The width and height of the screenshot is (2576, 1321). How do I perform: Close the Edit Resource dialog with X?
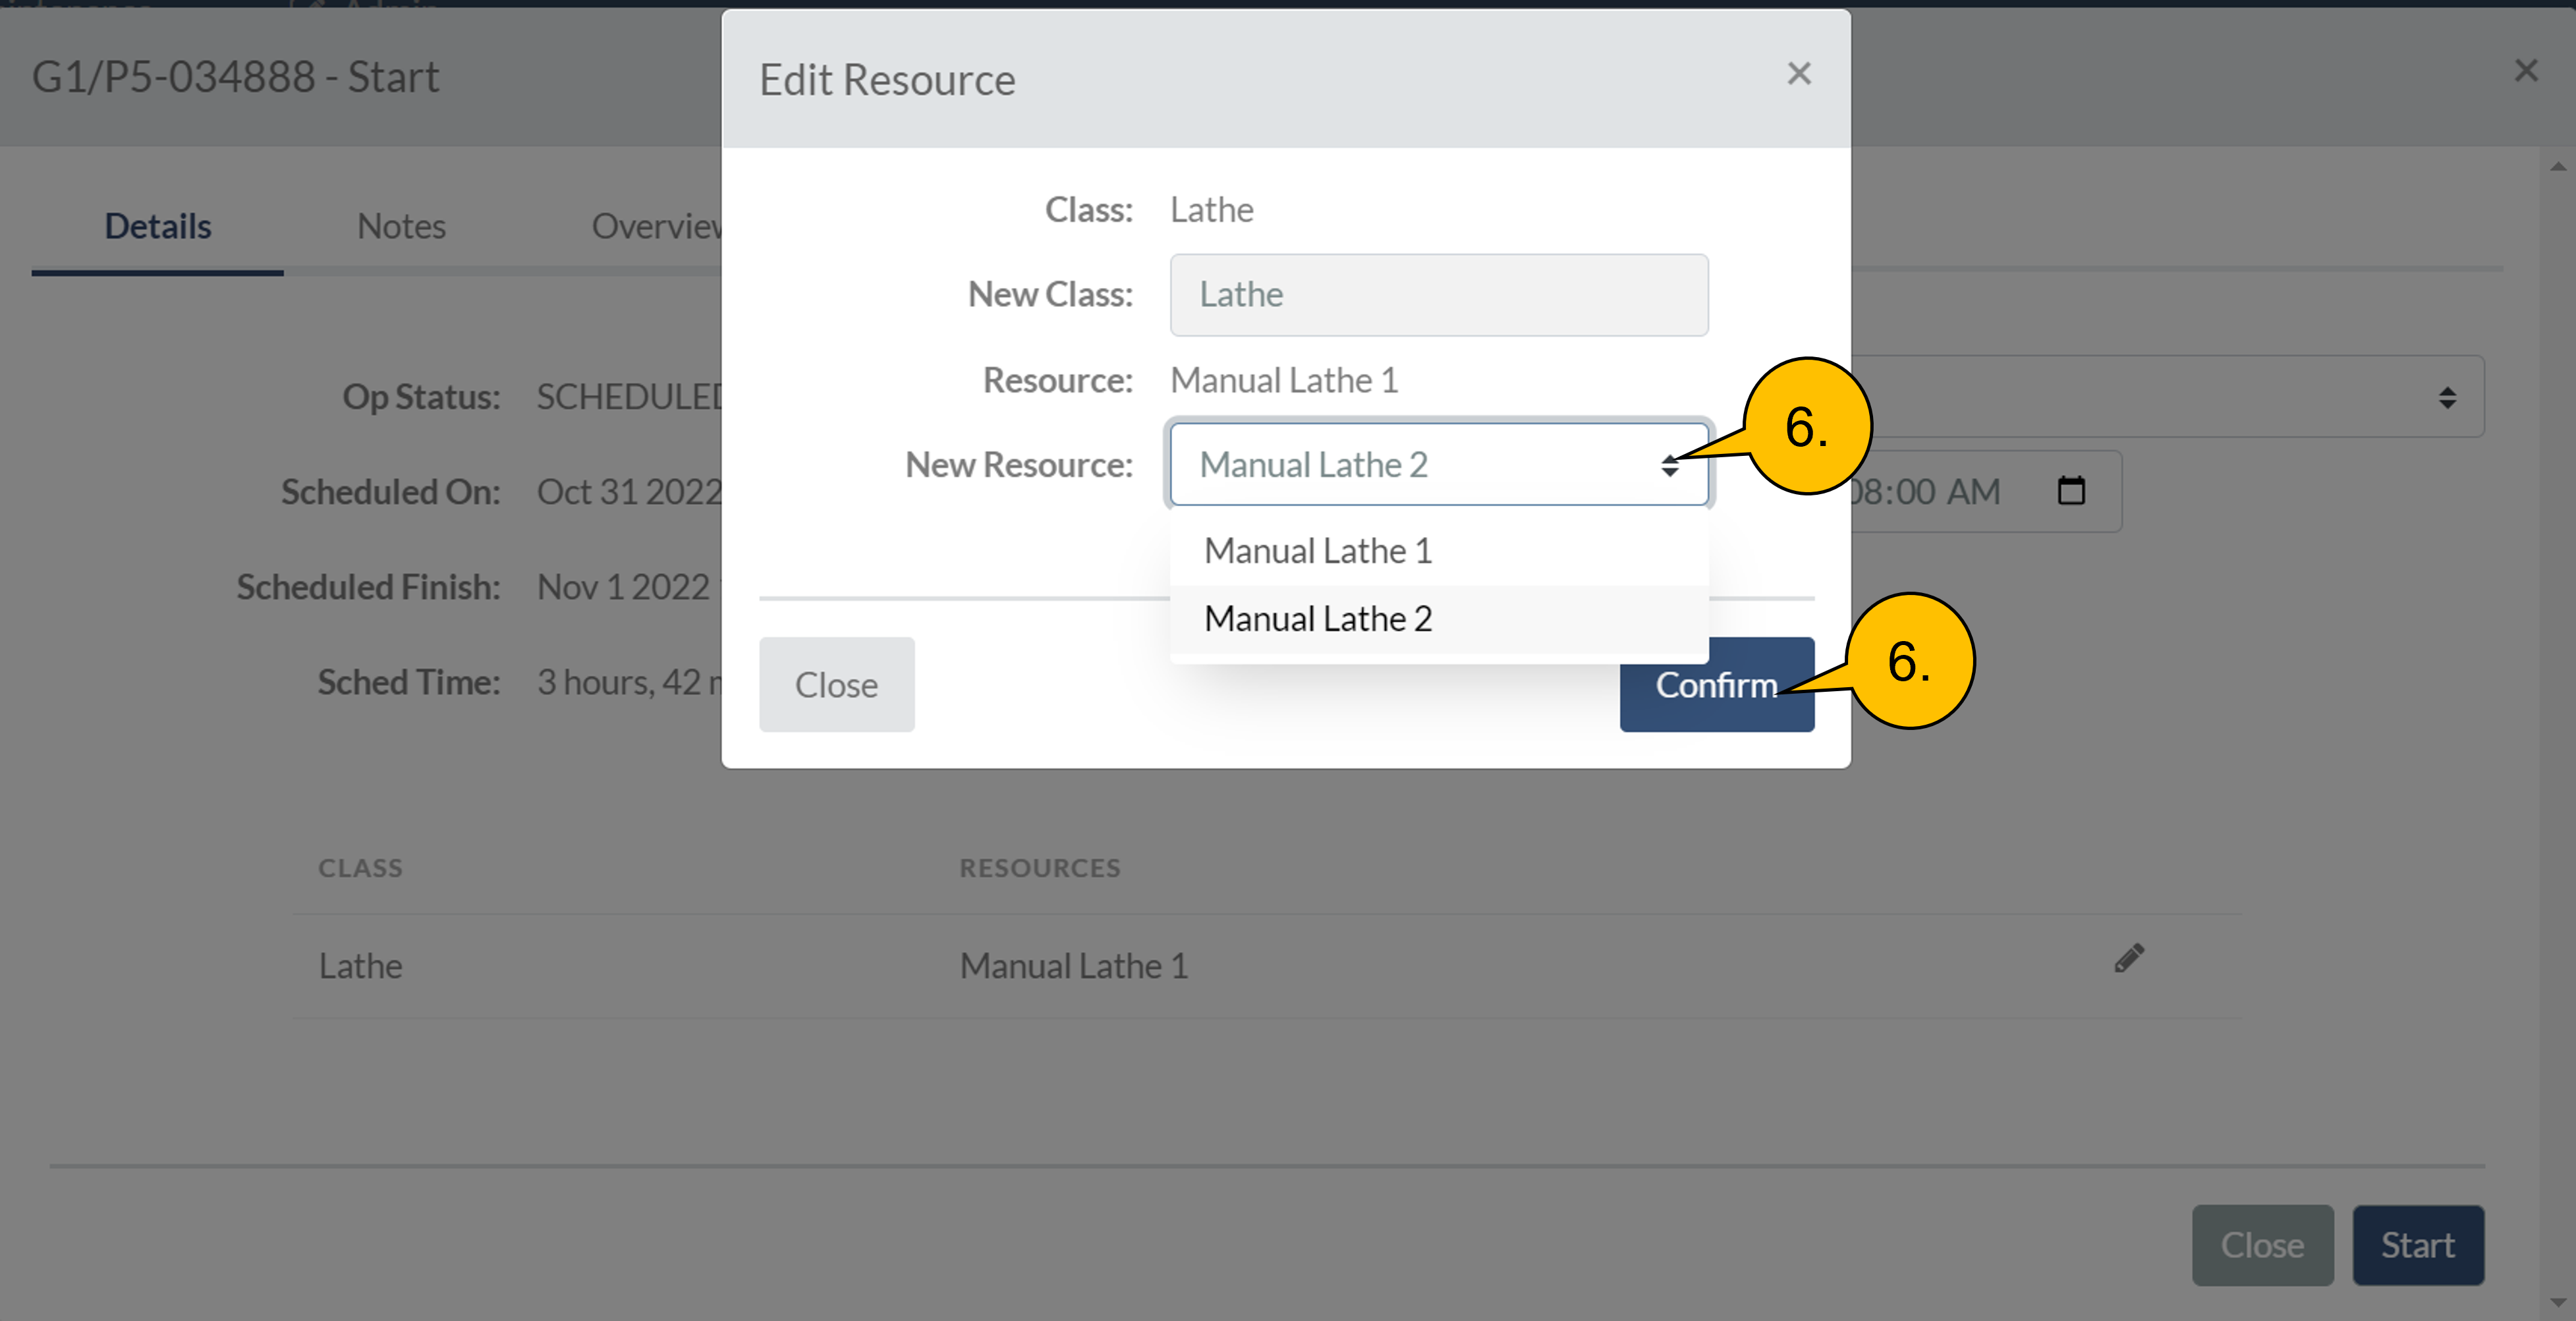[x=1798, y=74]
